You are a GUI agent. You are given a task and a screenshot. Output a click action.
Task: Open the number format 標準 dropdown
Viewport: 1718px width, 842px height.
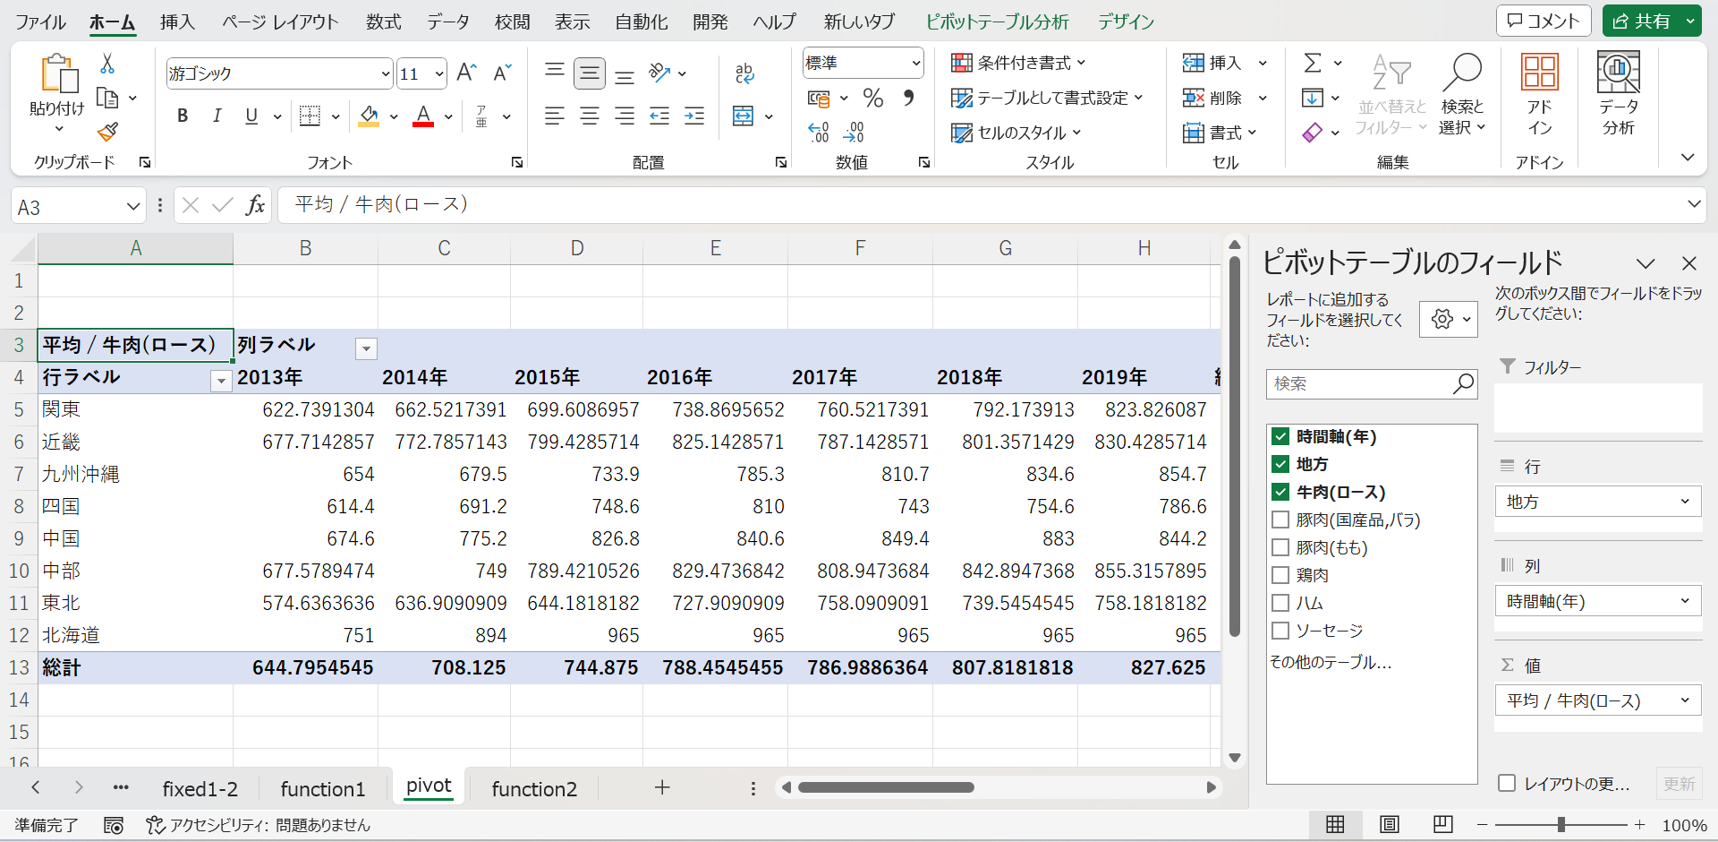tap(915, 63)
